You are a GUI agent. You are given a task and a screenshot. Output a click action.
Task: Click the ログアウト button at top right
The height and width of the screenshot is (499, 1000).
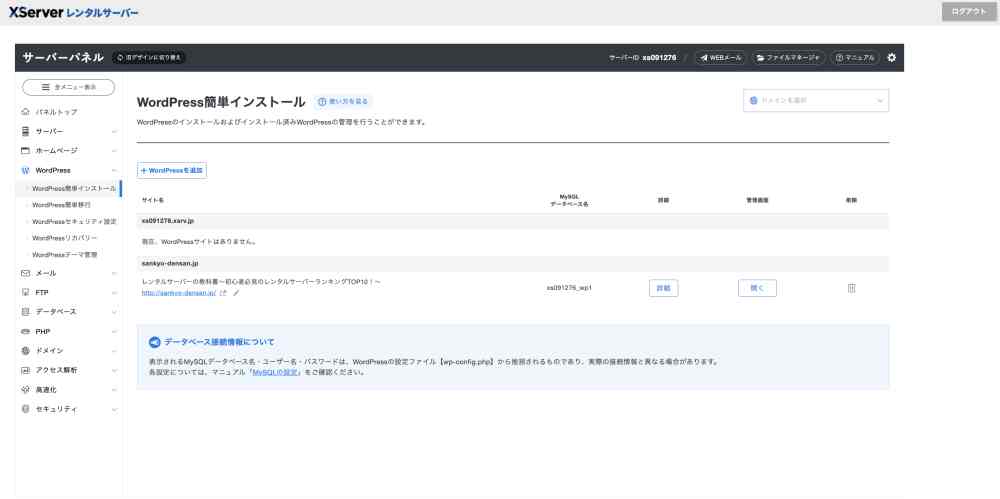[968, 11]
